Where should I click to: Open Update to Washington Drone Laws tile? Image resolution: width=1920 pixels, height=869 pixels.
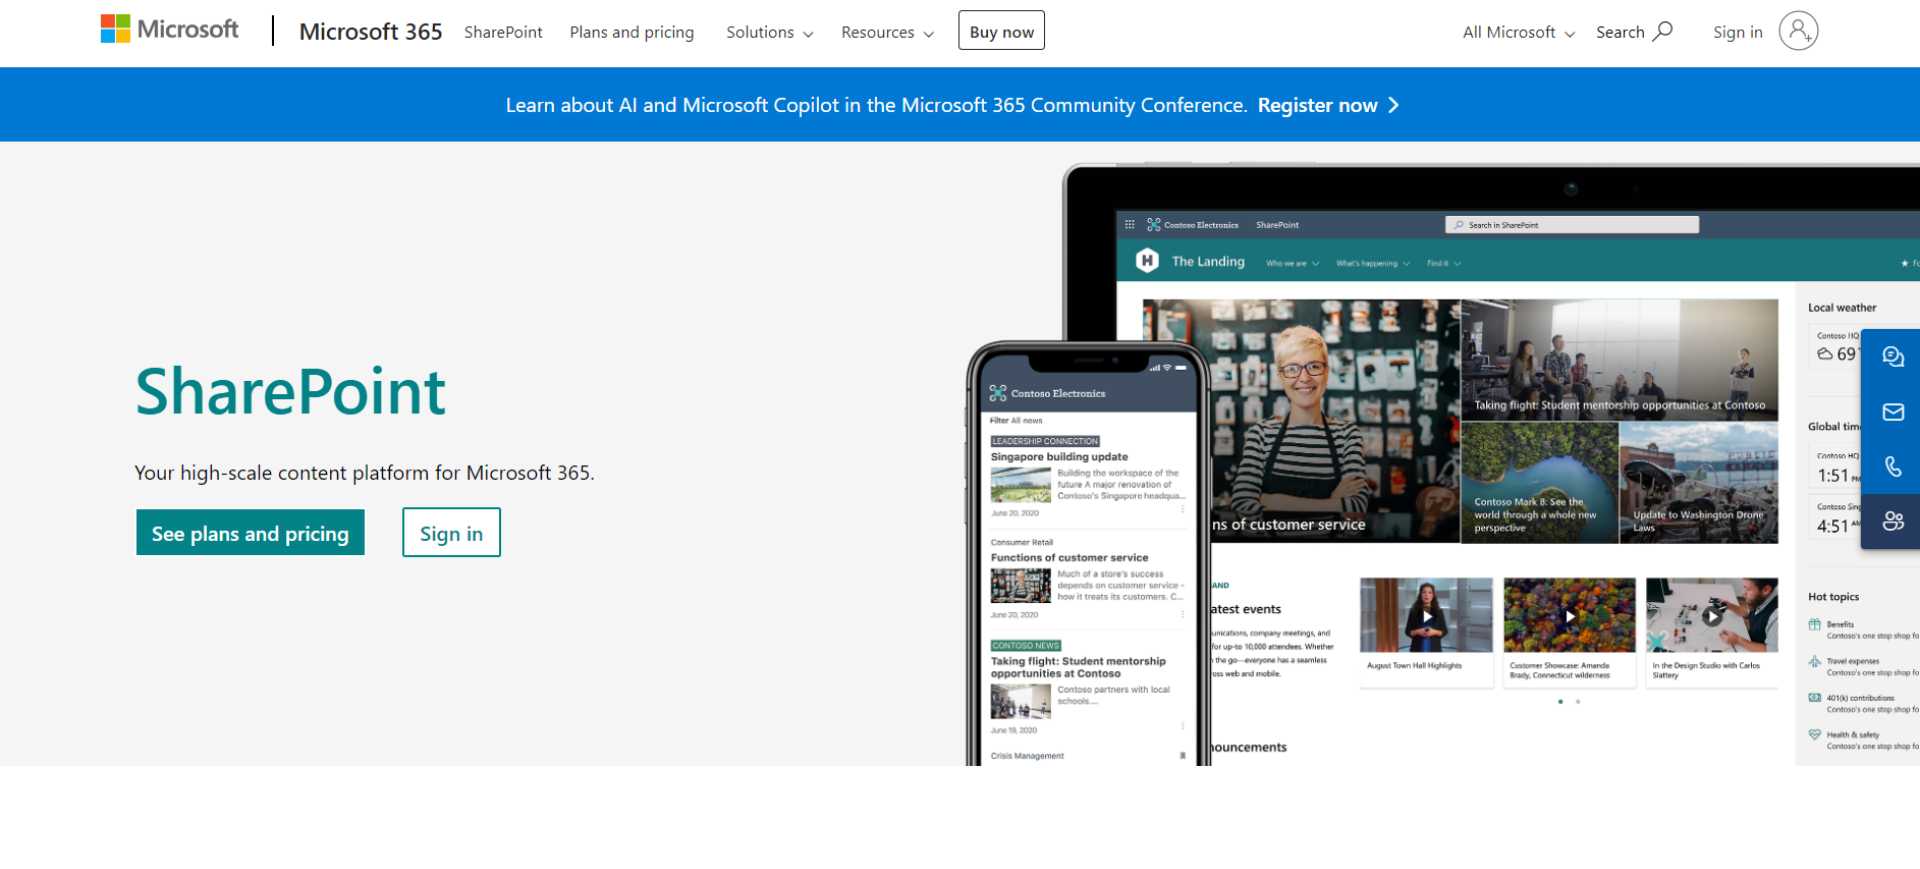1698,483
